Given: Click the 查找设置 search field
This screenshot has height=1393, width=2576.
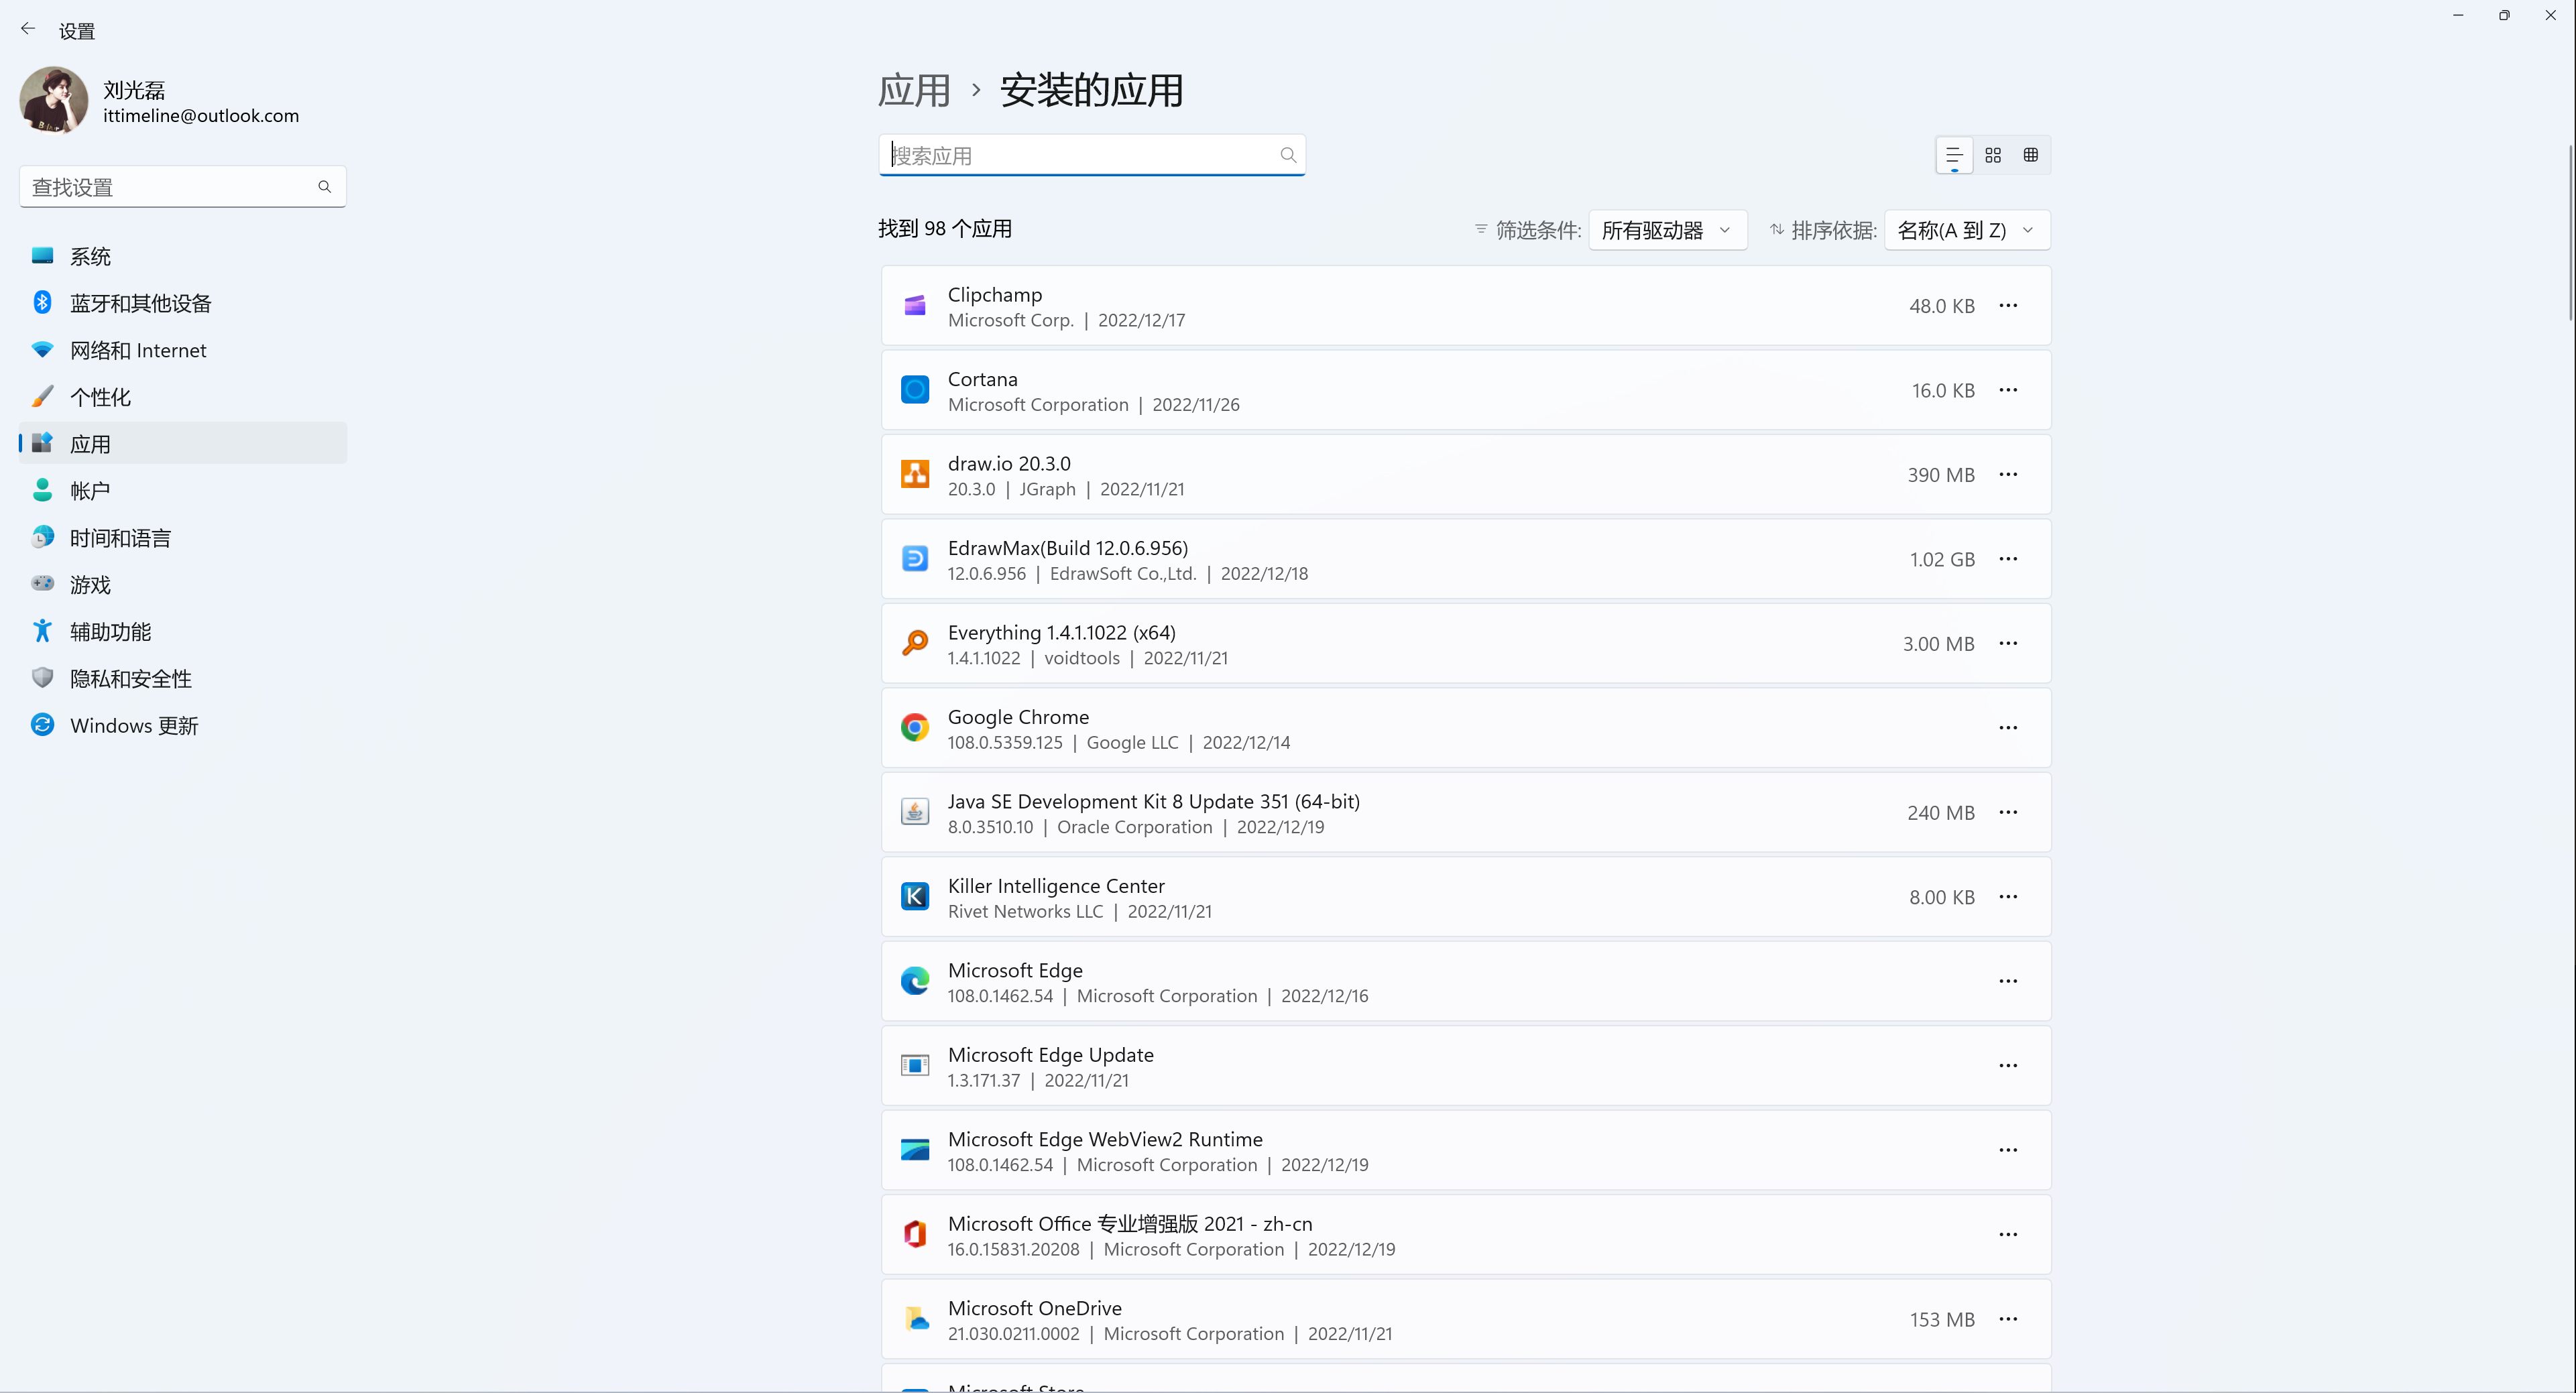Looking at the screenshot, I should pos(183,187).
